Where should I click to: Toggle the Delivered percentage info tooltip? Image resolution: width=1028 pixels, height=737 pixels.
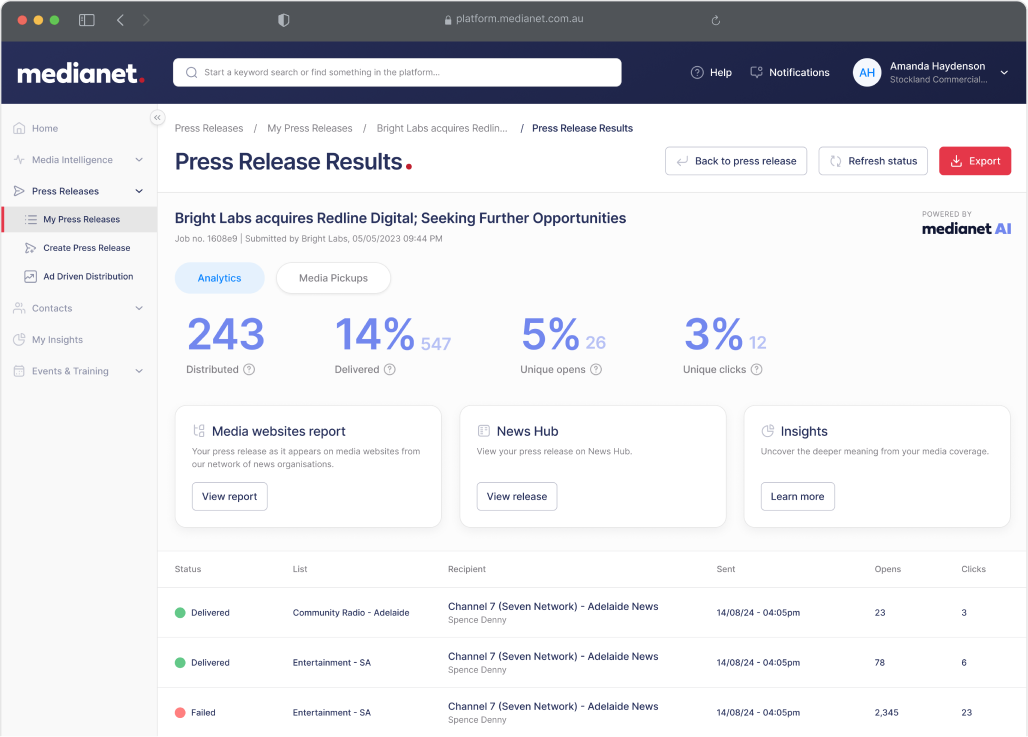[392, 368]
